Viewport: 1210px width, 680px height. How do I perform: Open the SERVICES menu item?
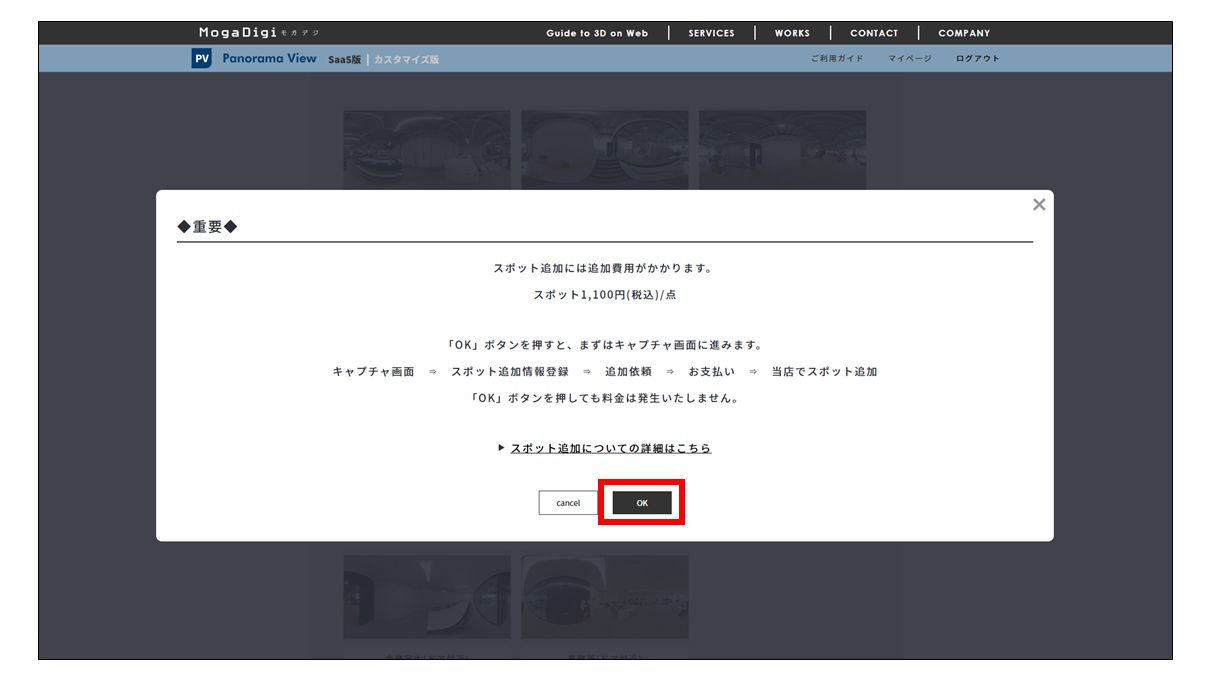711,33
